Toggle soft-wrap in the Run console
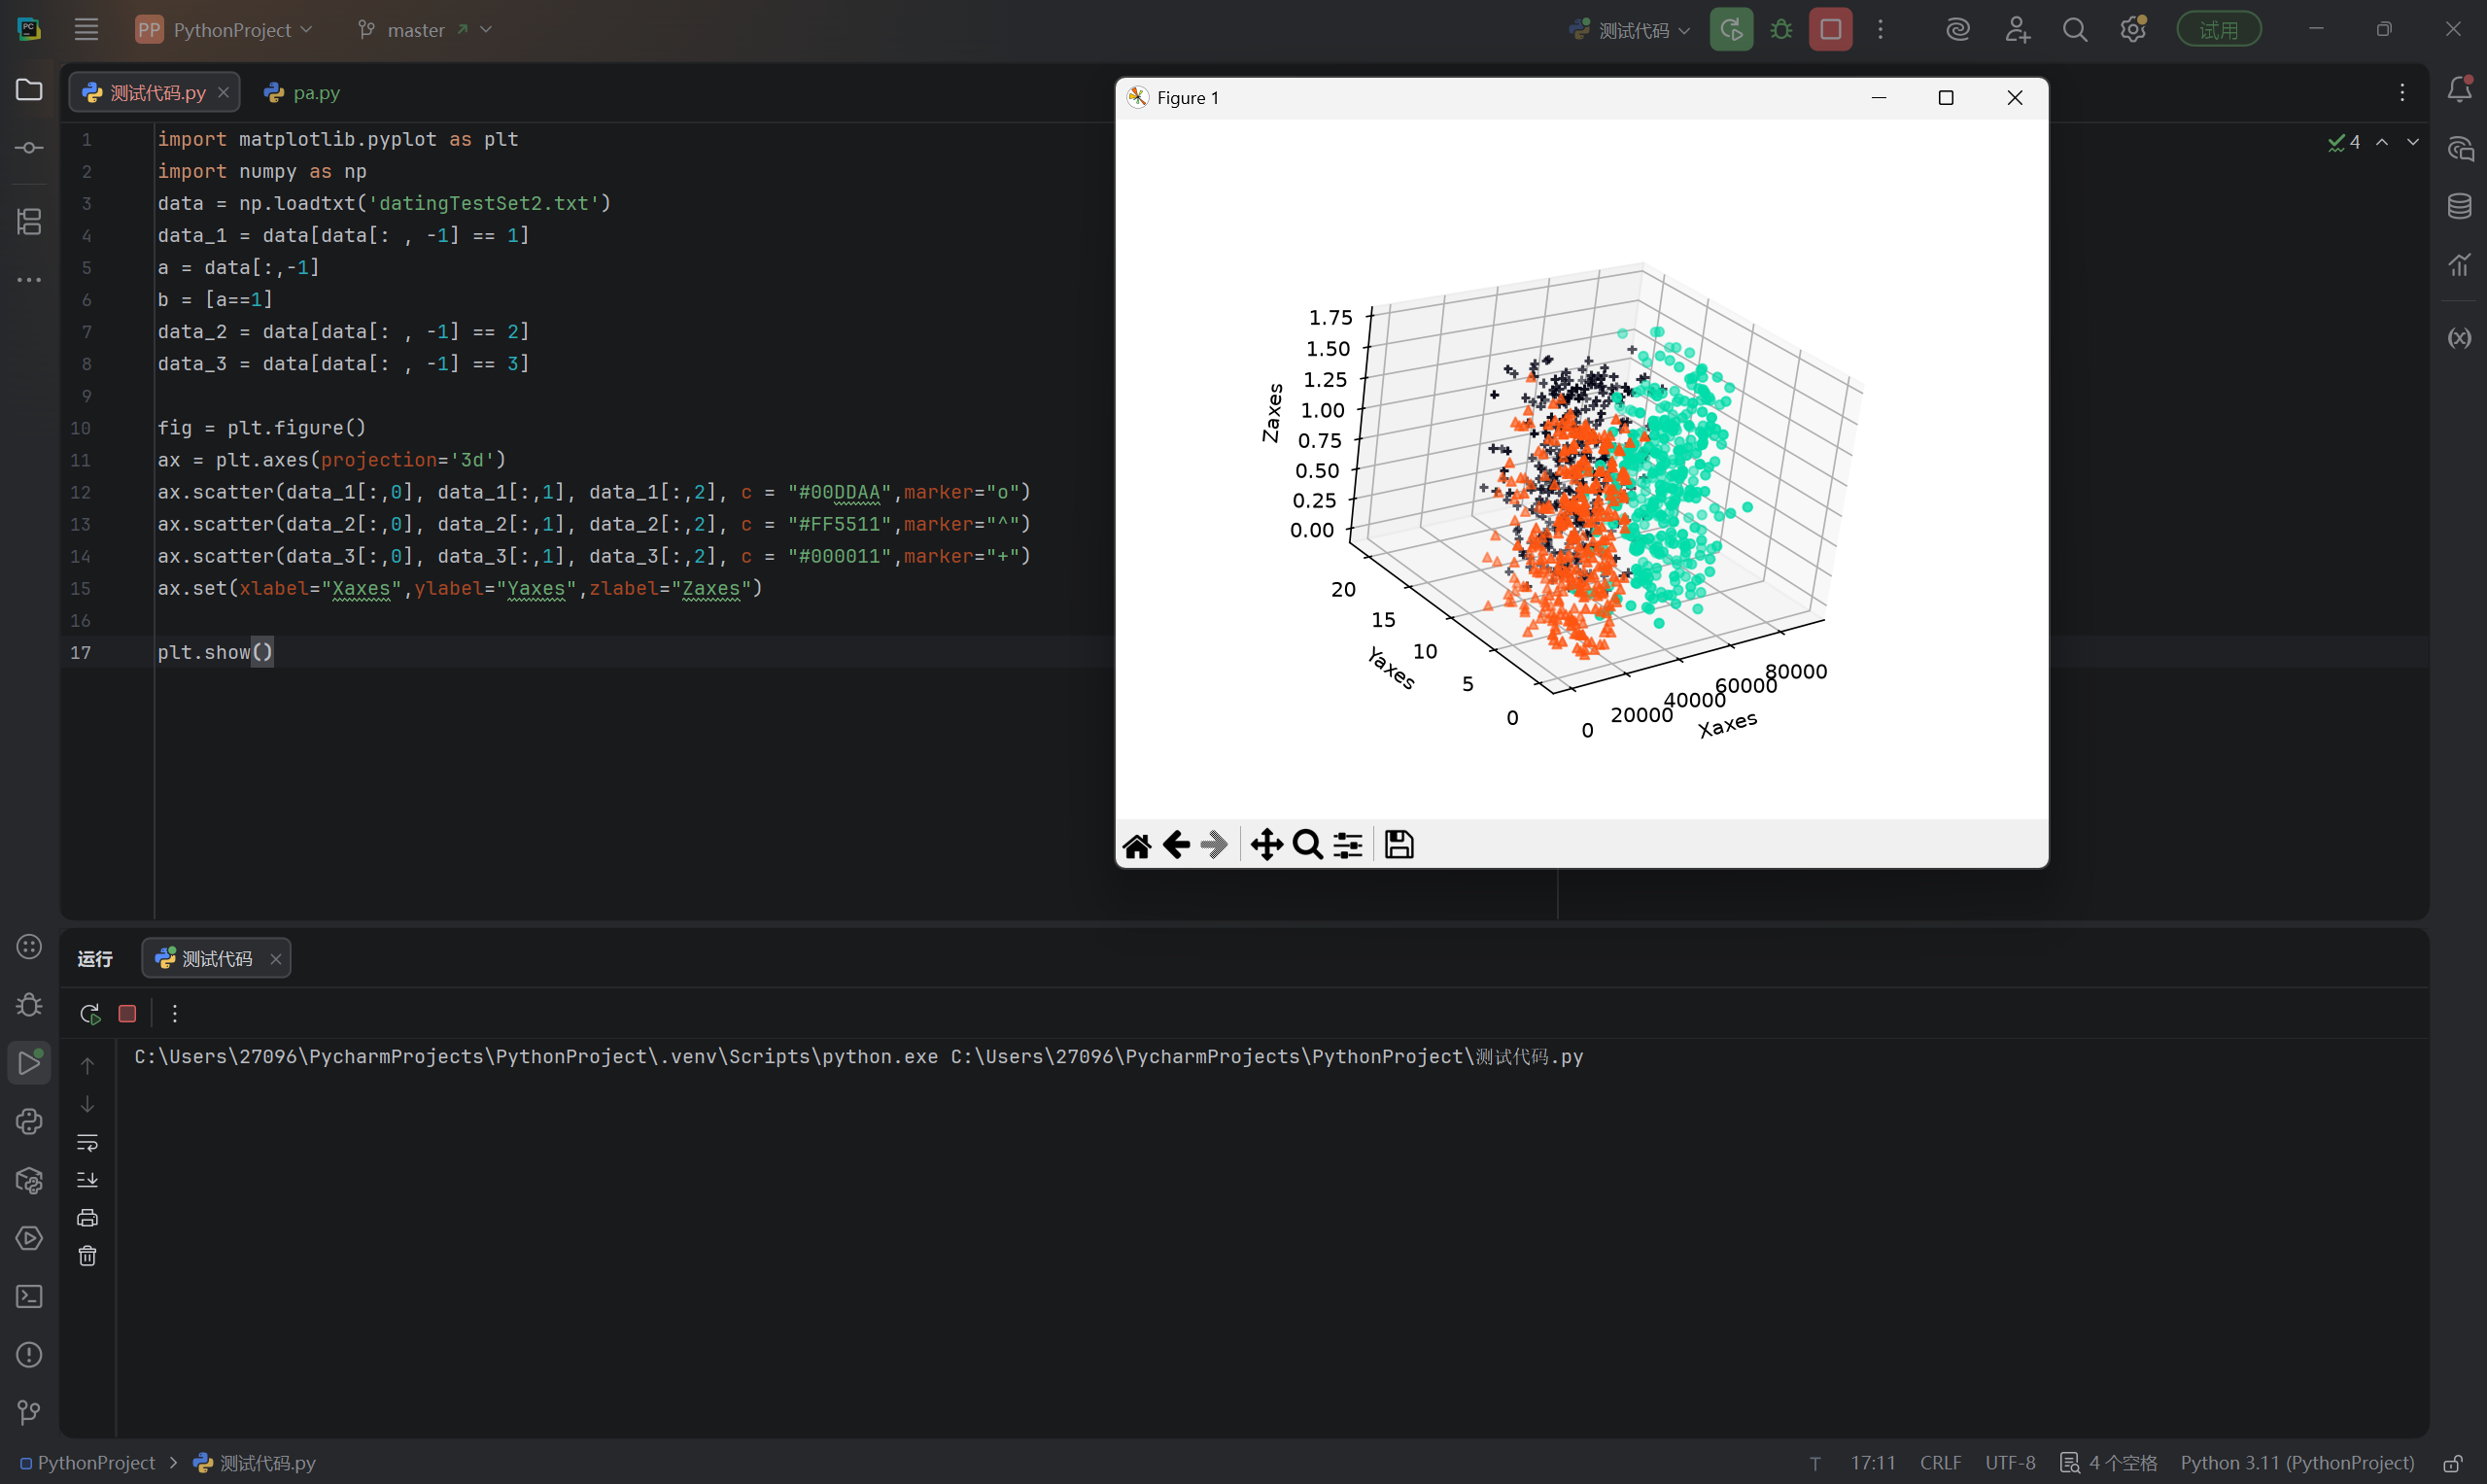The image size is (2487, 1484). (87, 1142)
